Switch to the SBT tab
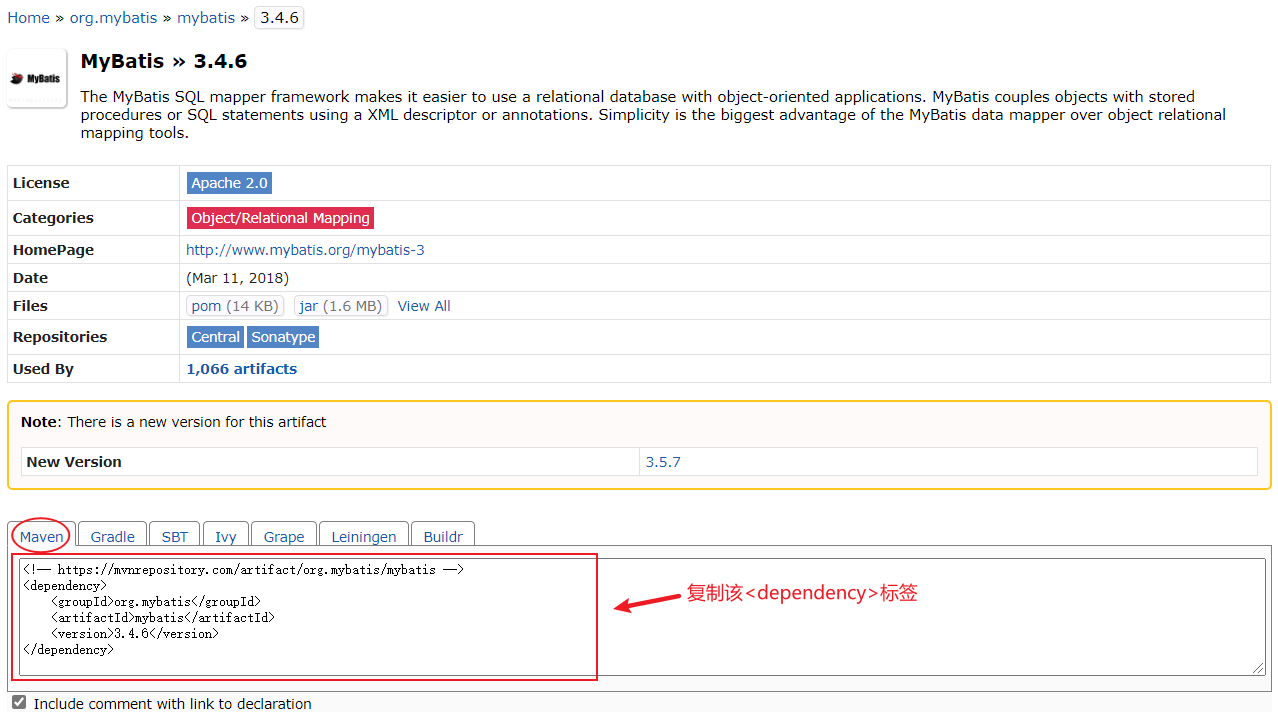 point(175,536)
